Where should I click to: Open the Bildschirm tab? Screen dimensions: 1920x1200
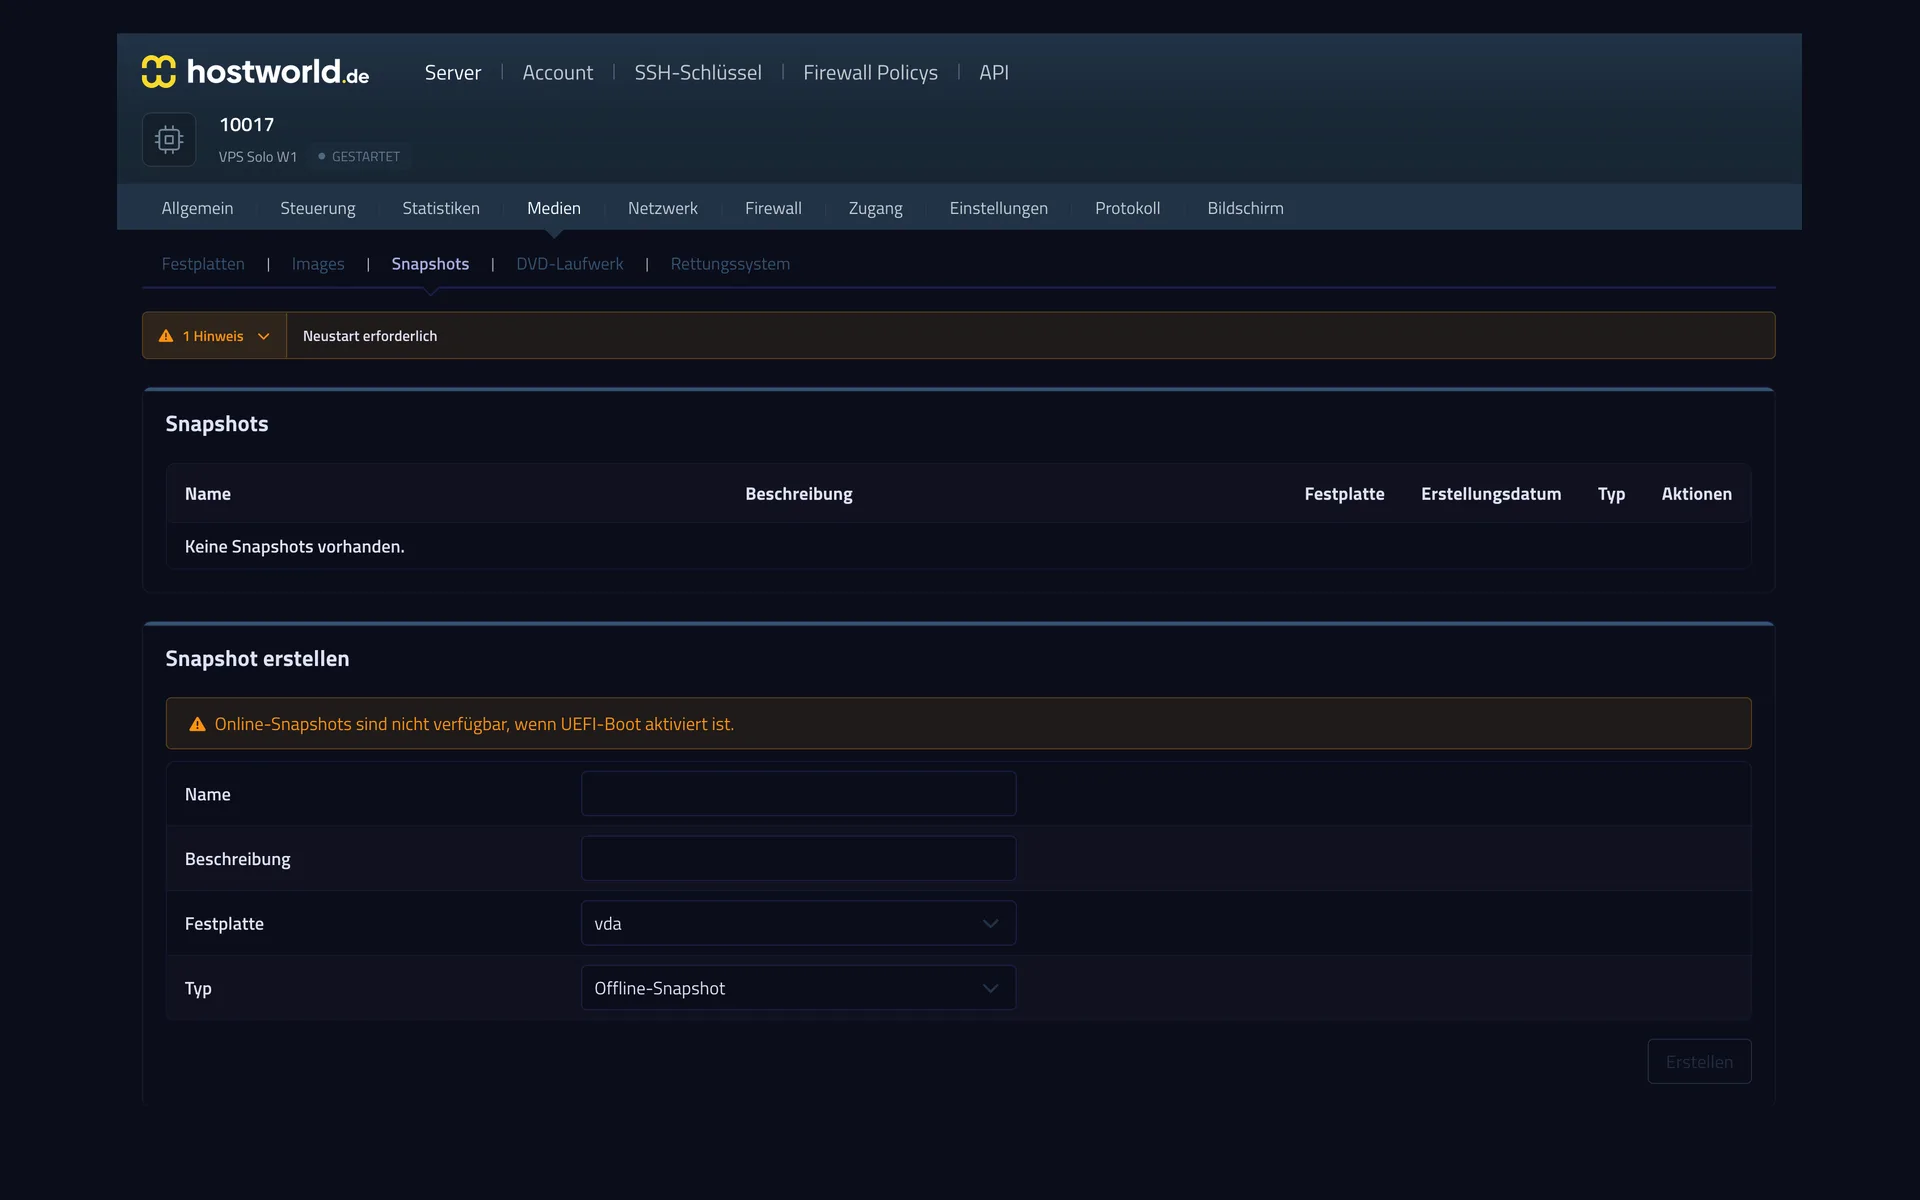[x=1245, y=208]
